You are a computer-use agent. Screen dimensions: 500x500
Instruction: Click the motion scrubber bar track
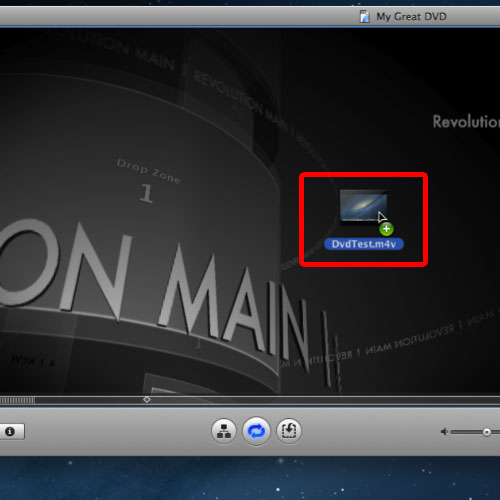[x=250, y=400]
